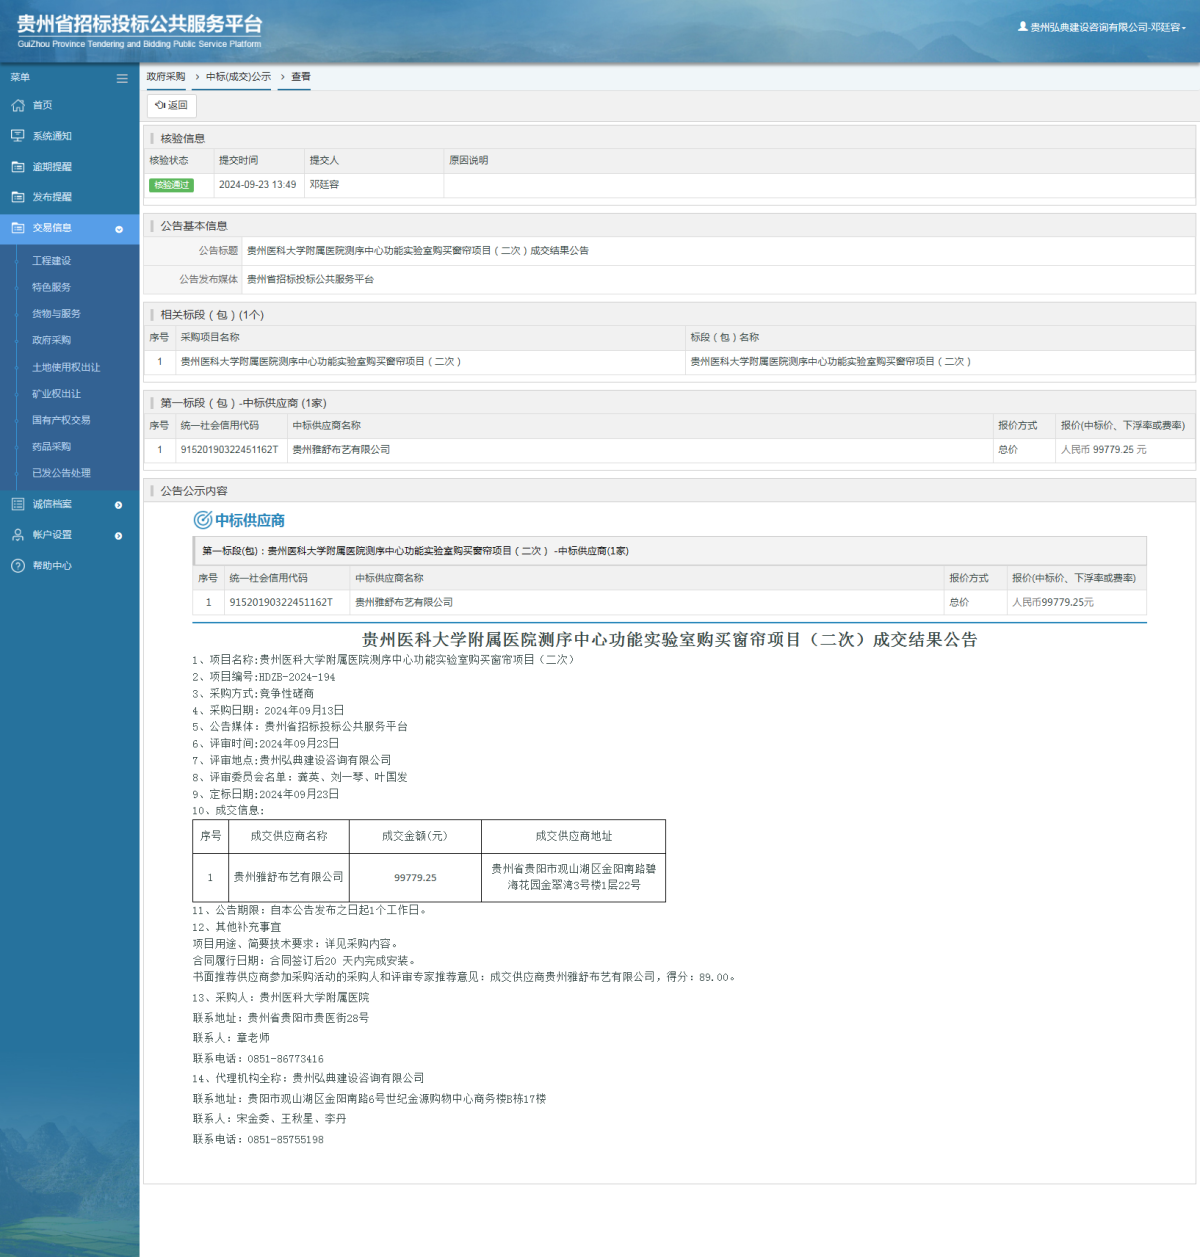
Task: Click 标段（包）名称 column header
Action: (x=725, y=338)
